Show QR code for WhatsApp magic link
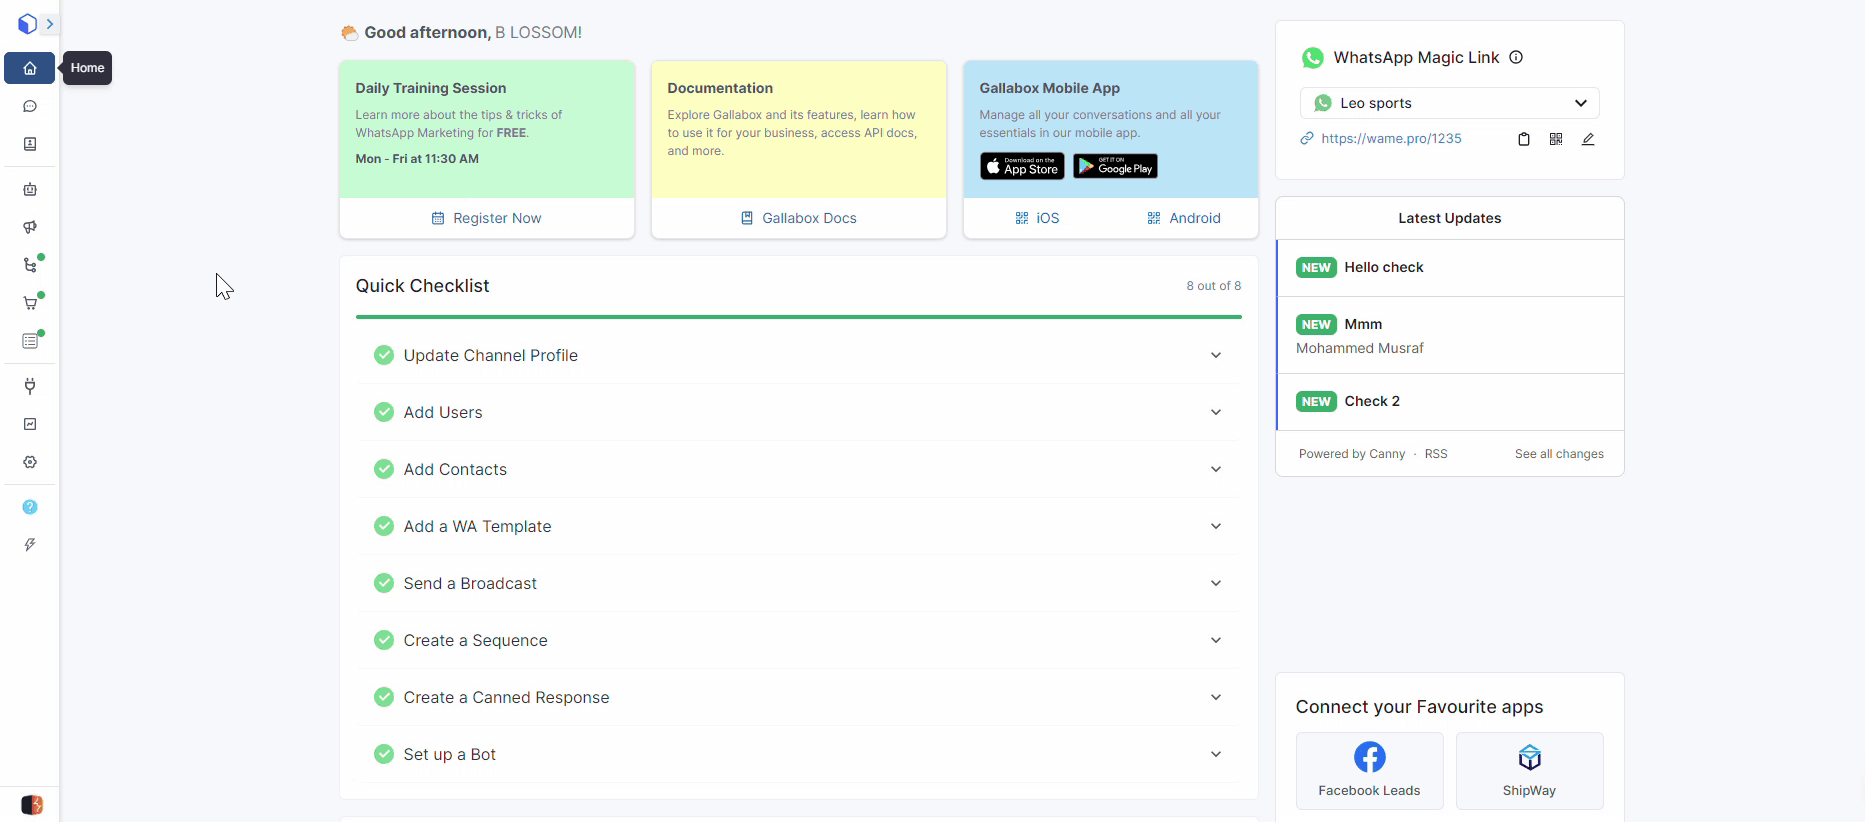The height and width of the screenshot is (822, 1865). tap(1555, 139)
